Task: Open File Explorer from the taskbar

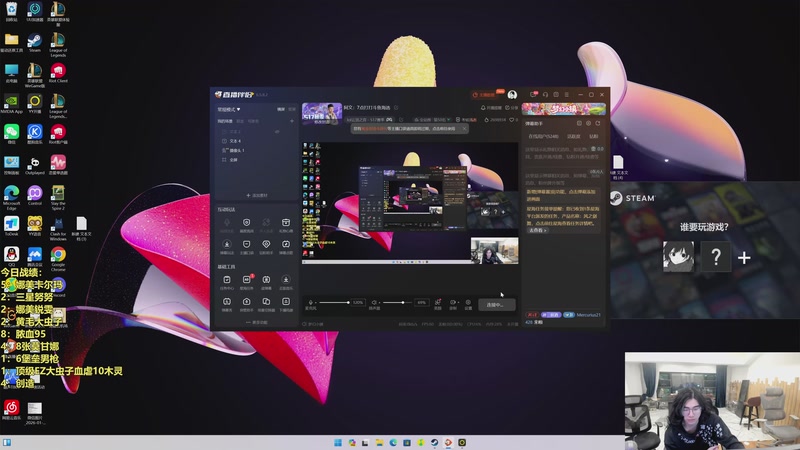Action: (379, 442)
